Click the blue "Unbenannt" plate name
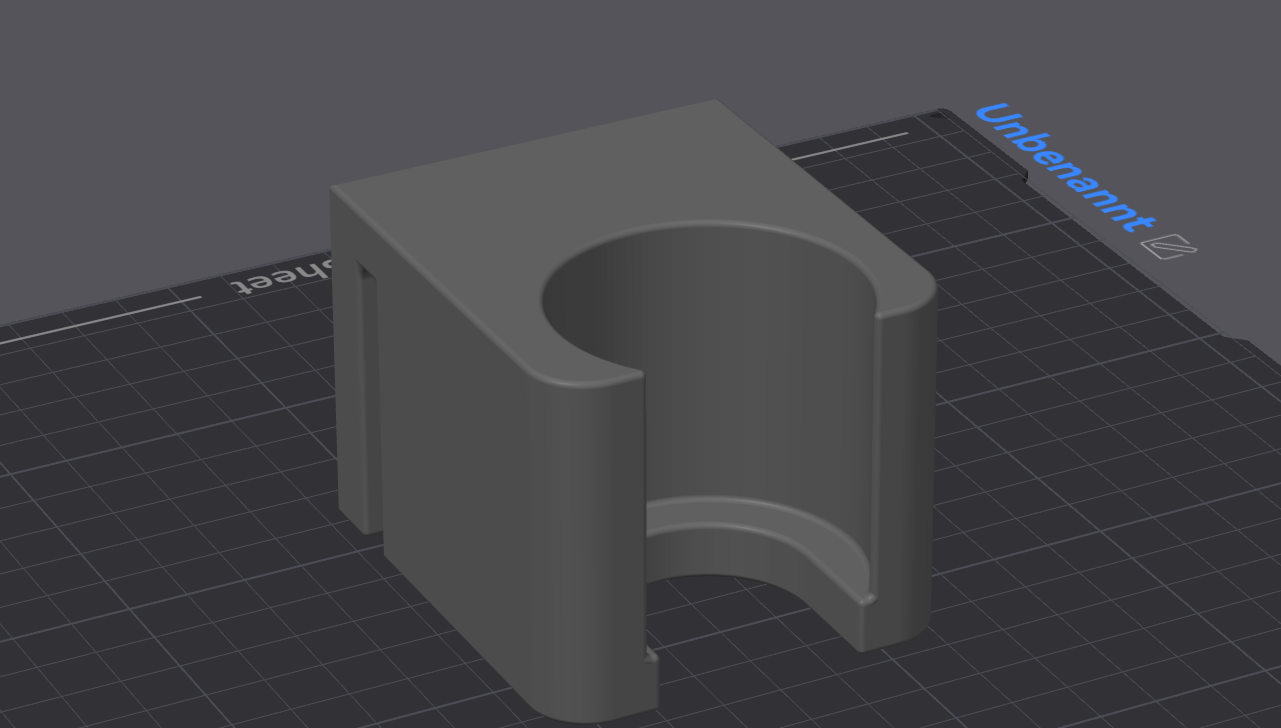Screen dimensions: 1281x728 1064,167
